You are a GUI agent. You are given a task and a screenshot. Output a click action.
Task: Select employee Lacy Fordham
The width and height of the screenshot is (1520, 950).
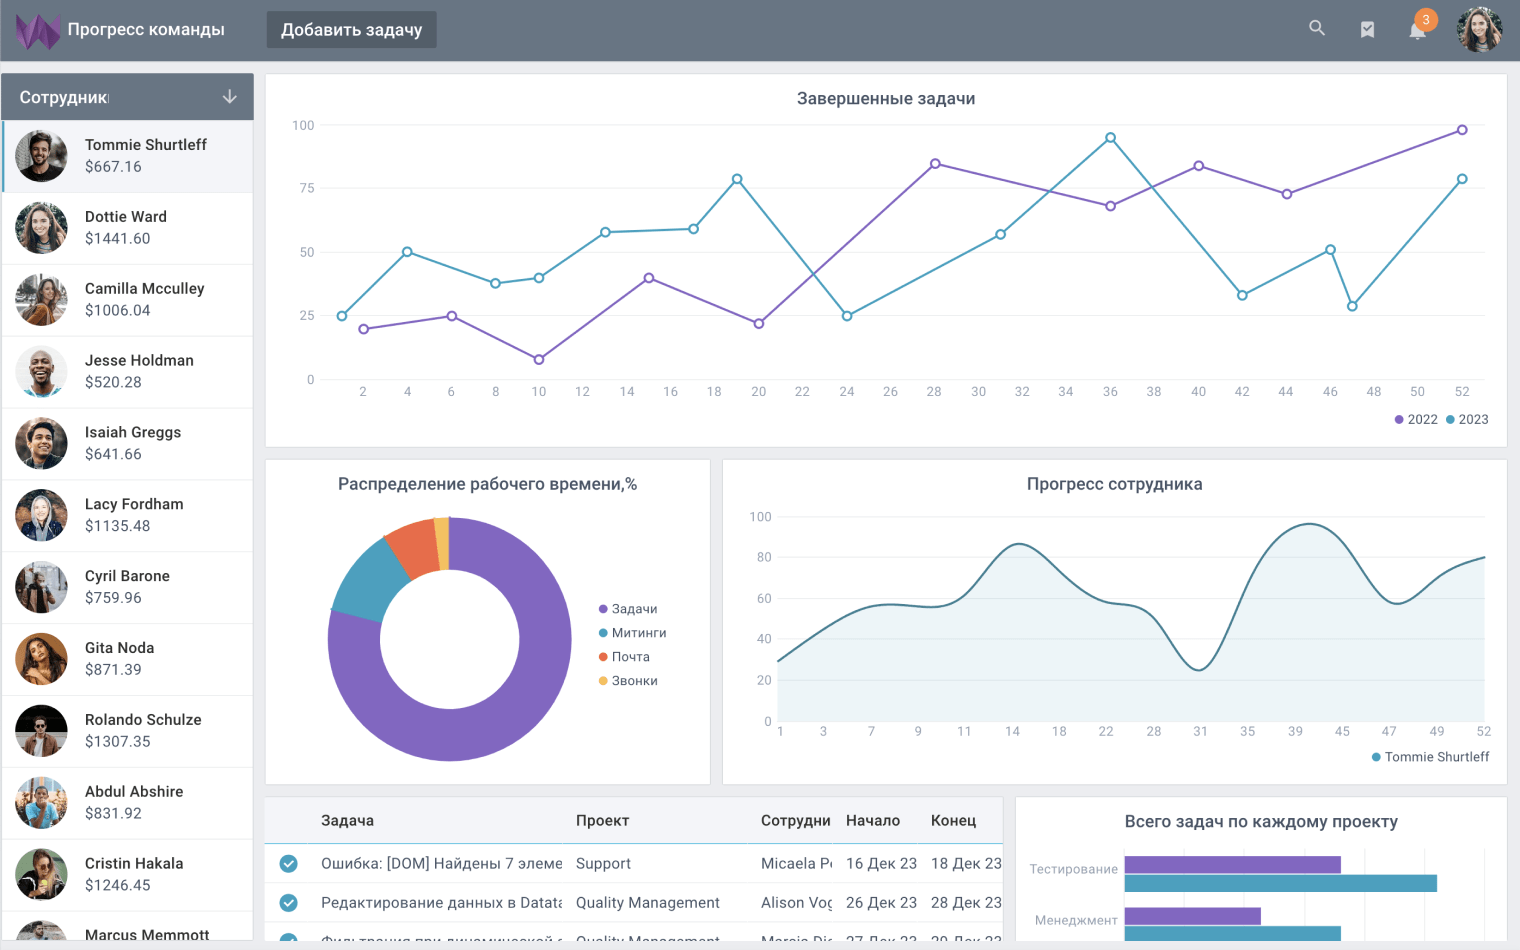coord(127,516)
